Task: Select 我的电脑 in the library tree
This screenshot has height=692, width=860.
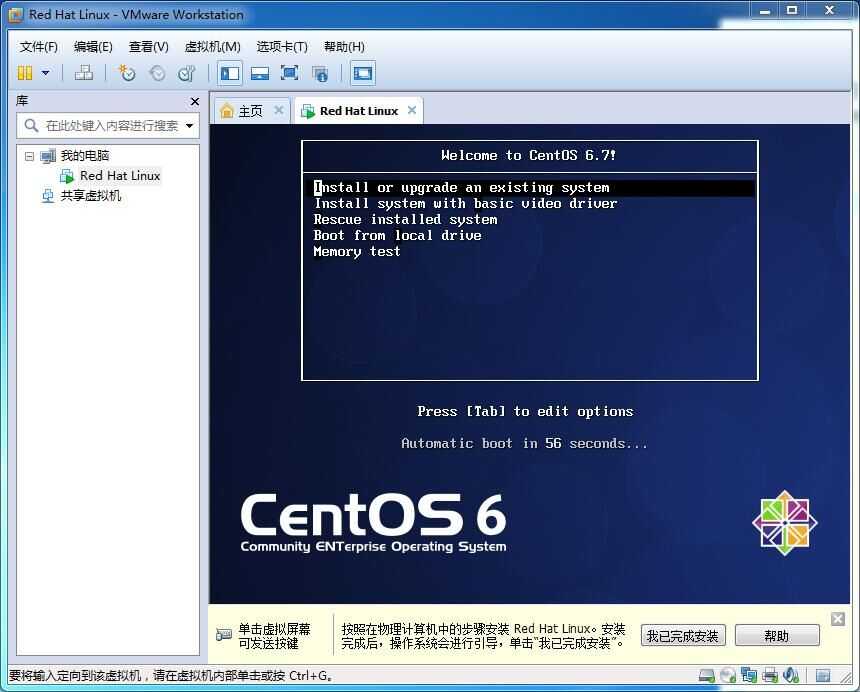Action: pos(84,156)
